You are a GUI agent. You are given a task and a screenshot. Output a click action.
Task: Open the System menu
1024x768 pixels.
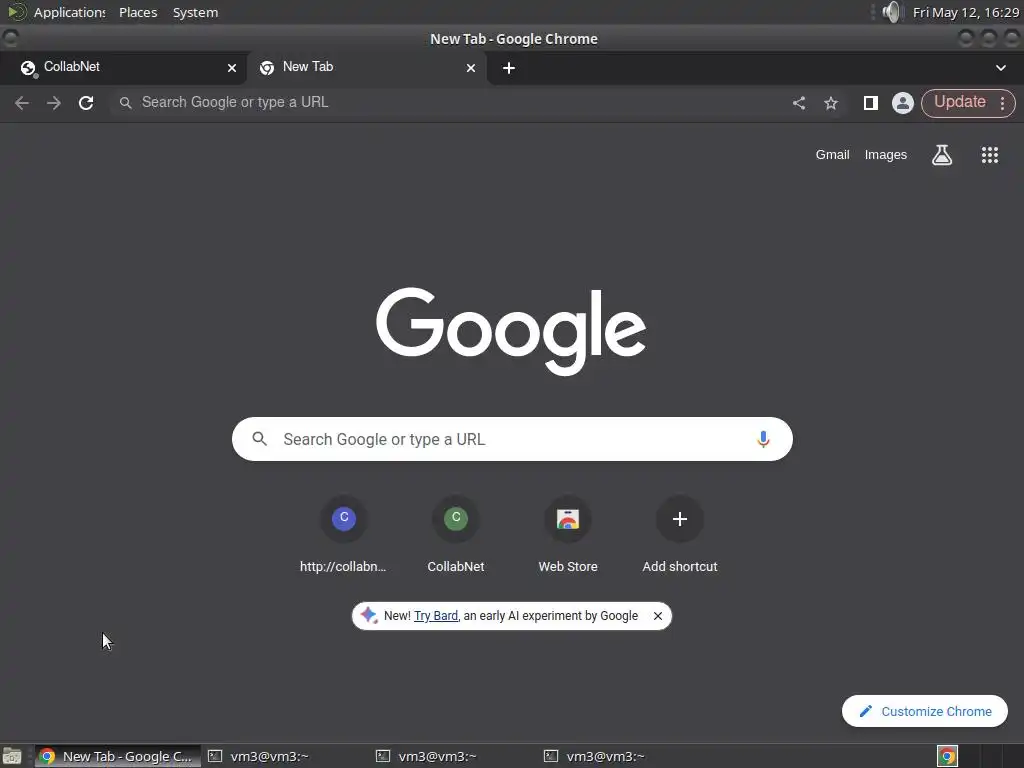coord(195,12)
